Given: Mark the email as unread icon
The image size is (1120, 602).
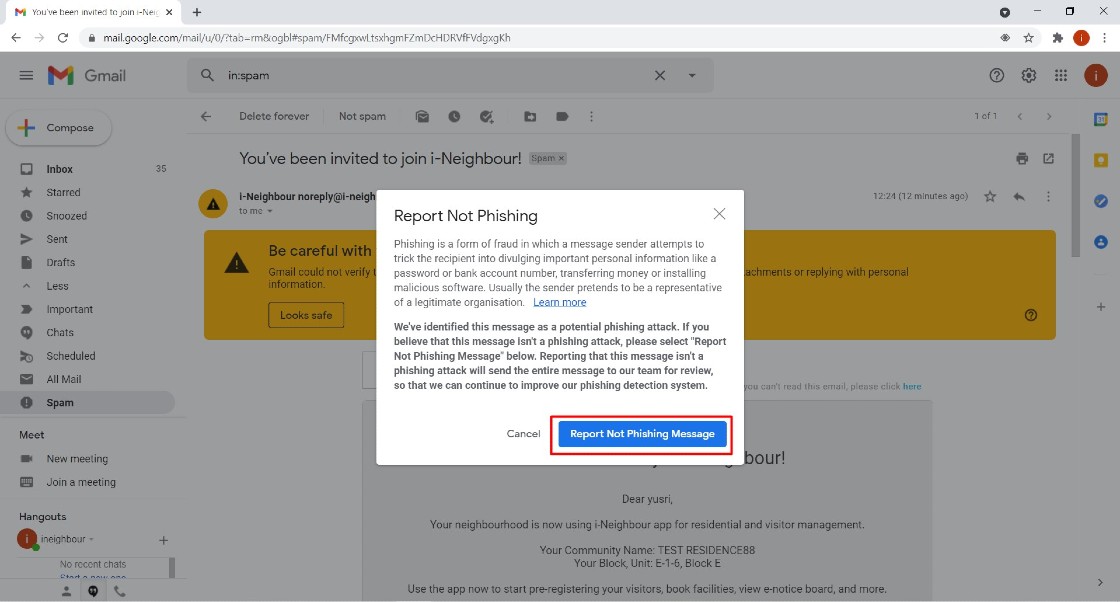Looking at the screenshot, I should (x=422, y=116).
